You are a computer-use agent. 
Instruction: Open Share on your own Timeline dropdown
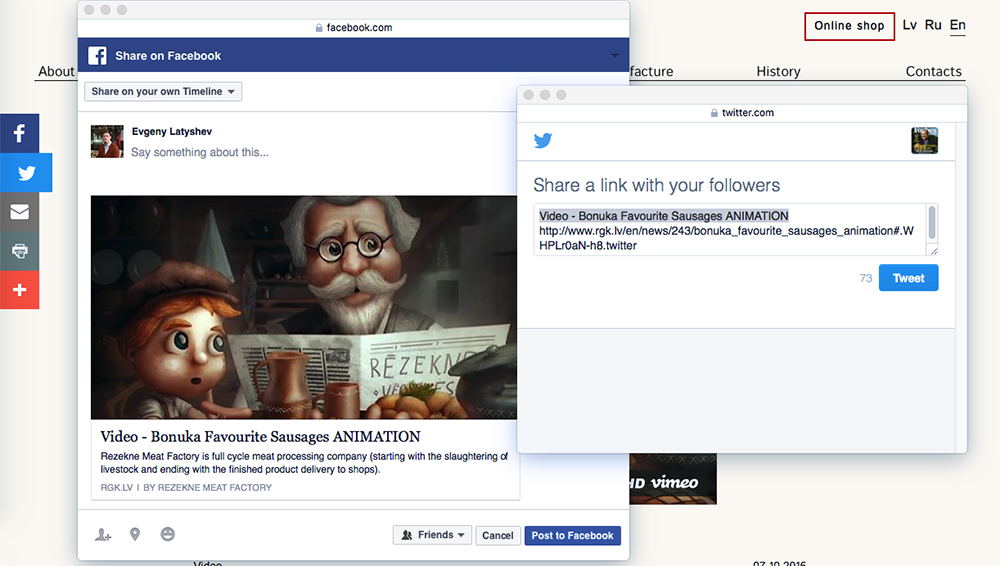(163, 91)
